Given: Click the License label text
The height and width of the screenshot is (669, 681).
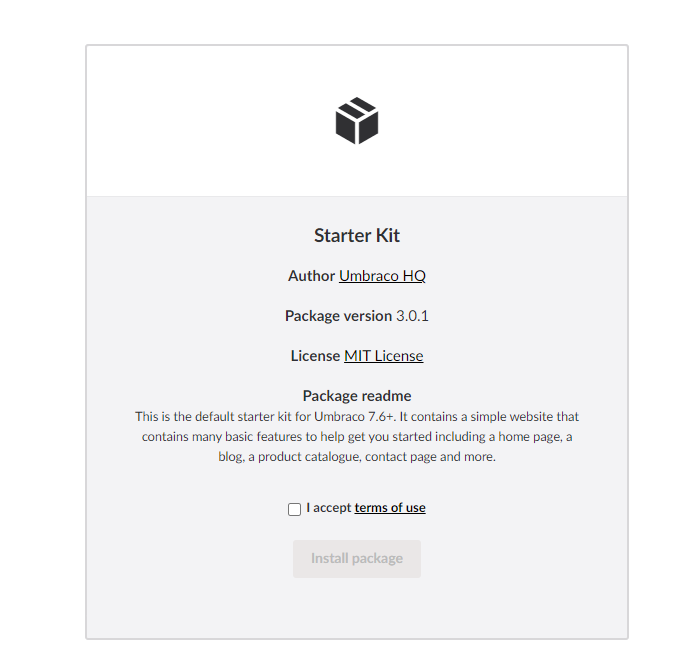Looking at the screenshot, I should click(x=315, y=356).
